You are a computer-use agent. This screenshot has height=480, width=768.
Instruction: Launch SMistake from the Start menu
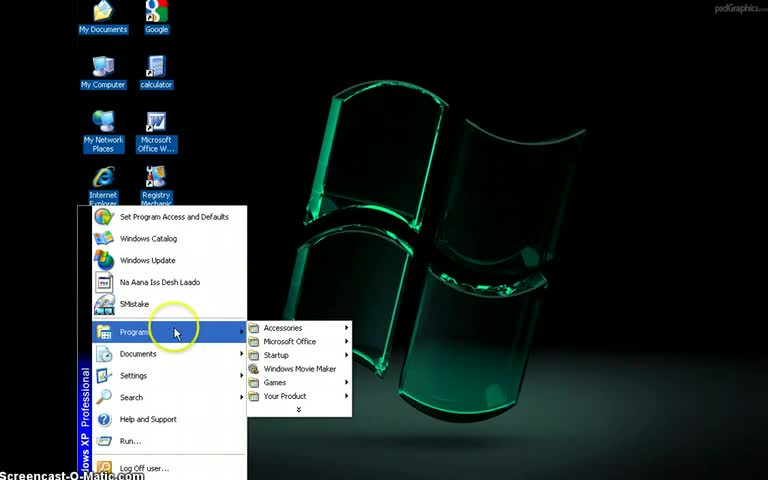[169, 304]
